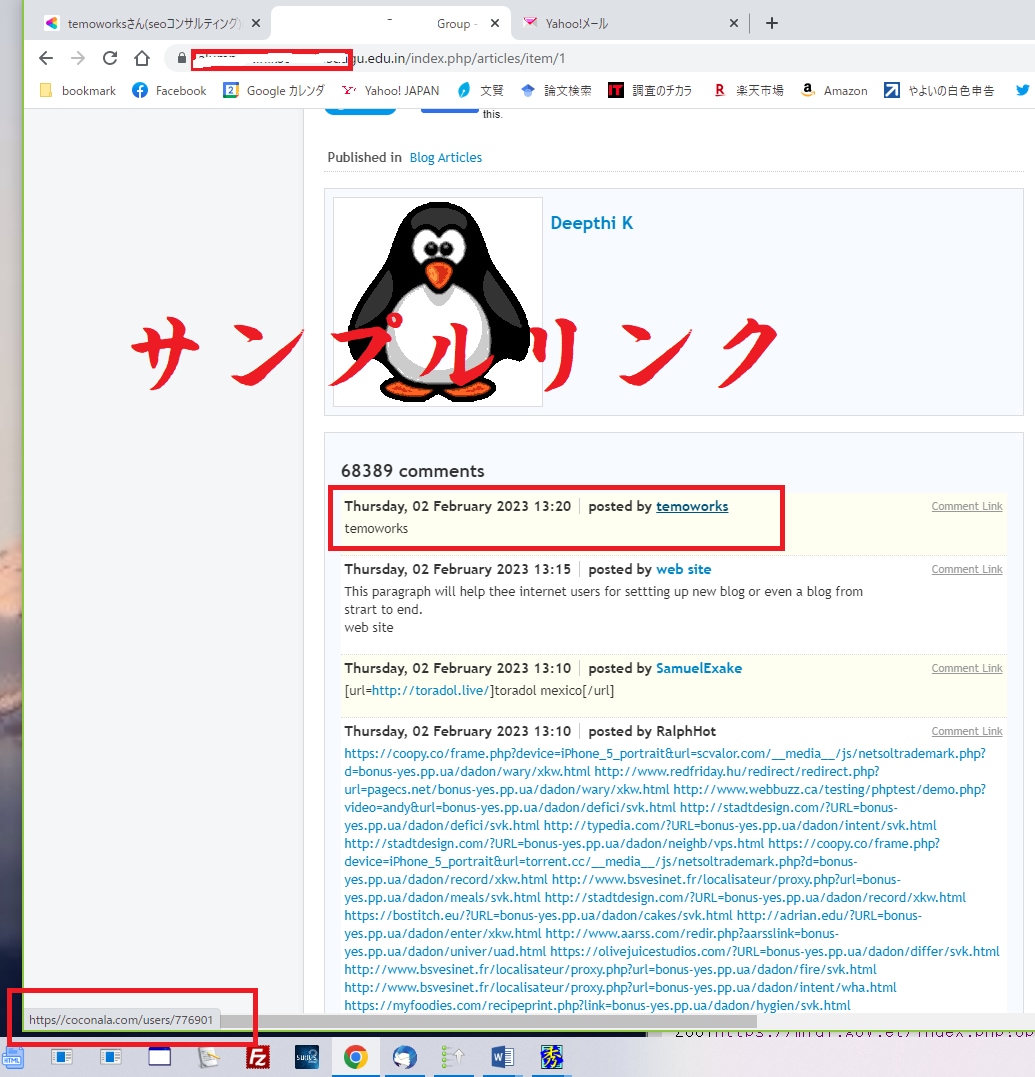Open the 秀丸 editor taskbar icon
Viewport: 1035px width, 1077px height.
coord(551,1058)
